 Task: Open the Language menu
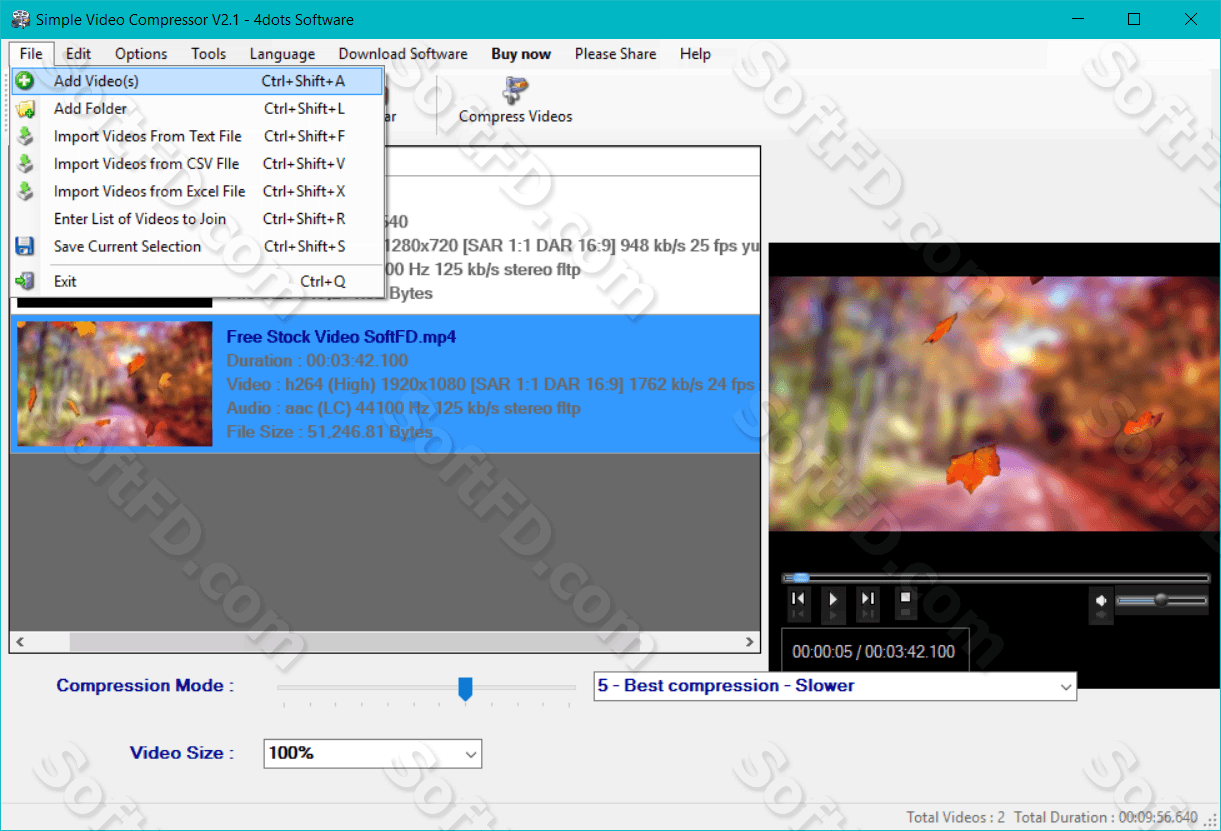click(282, 54)
